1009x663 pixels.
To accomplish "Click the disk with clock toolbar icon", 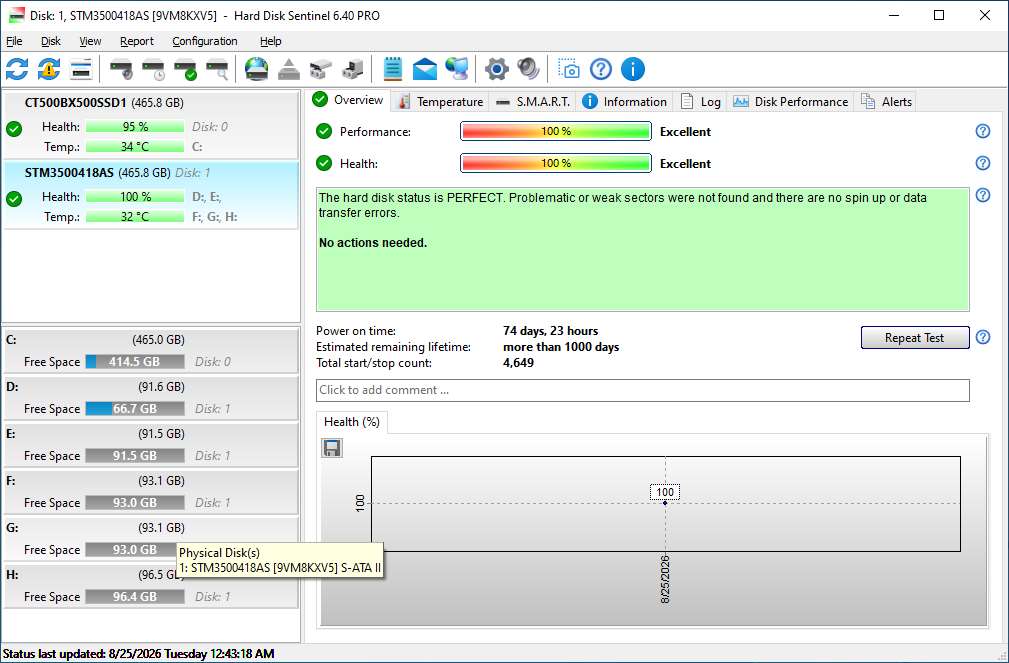I will pyautogui.click(x=153, y=69).
